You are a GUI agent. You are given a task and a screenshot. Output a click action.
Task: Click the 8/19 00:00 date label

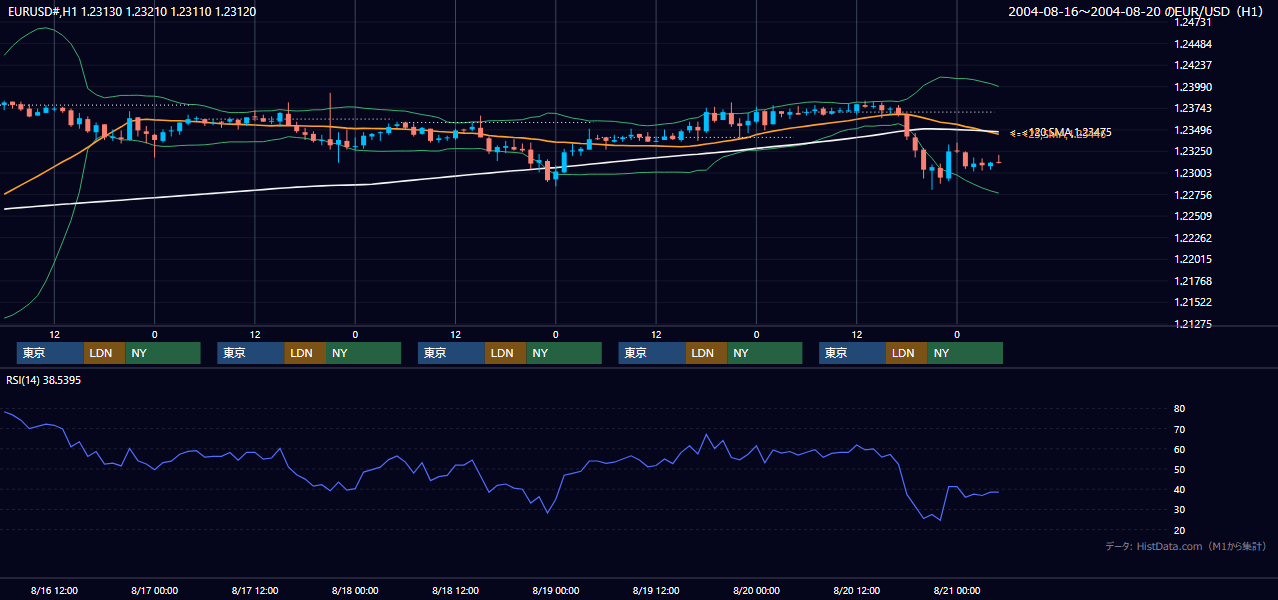(556, 590)
